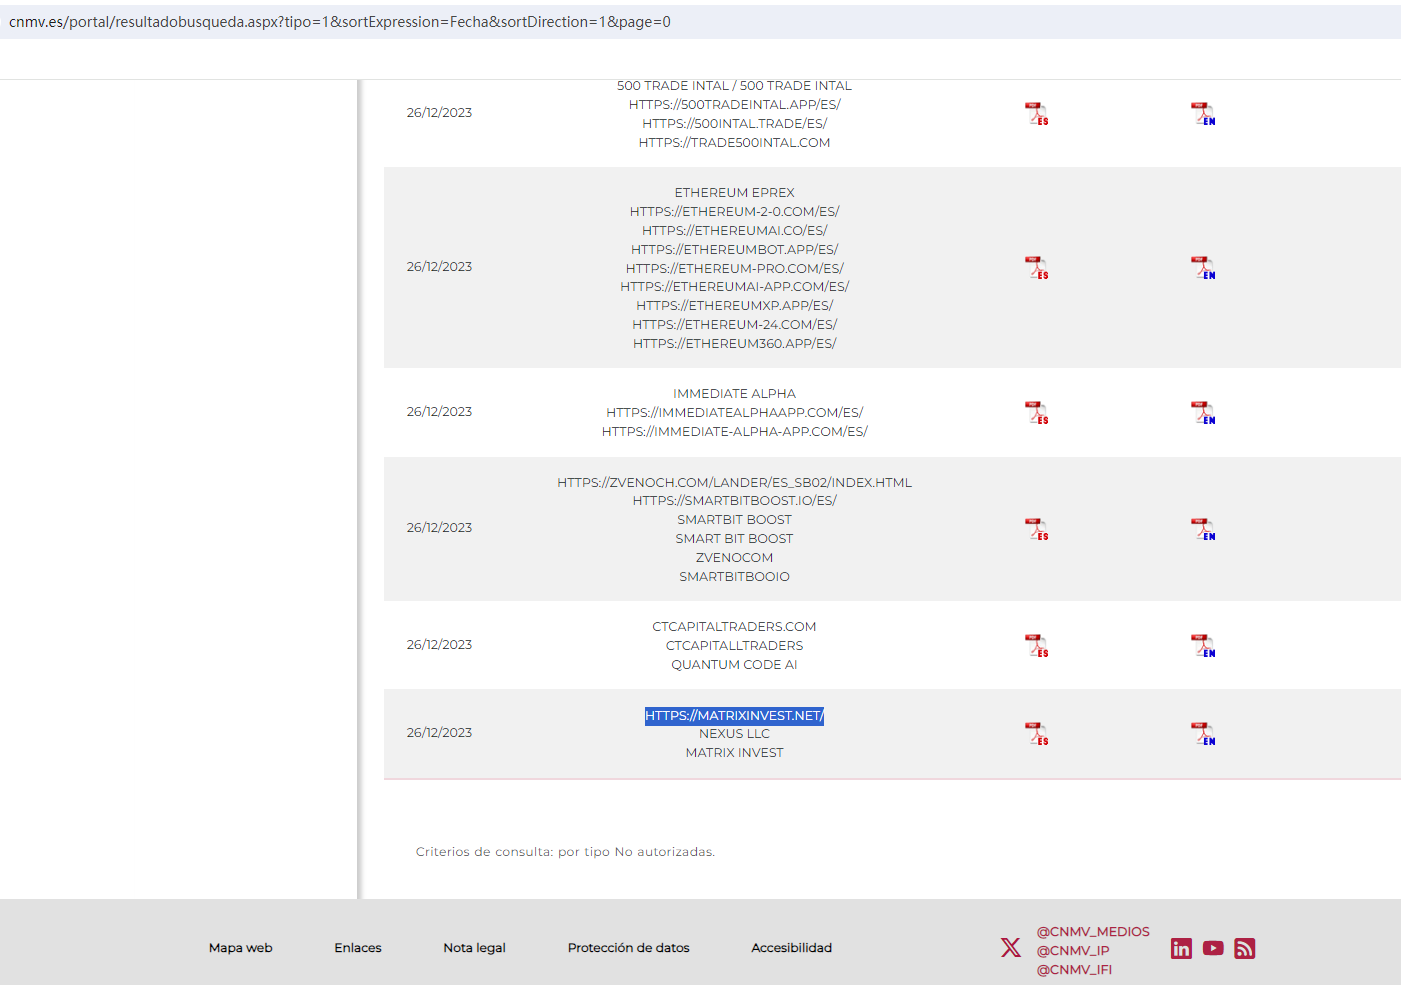The image size is (1401, 985).
Task: Open Accesibilidad footer link
Action: [792, 948]
